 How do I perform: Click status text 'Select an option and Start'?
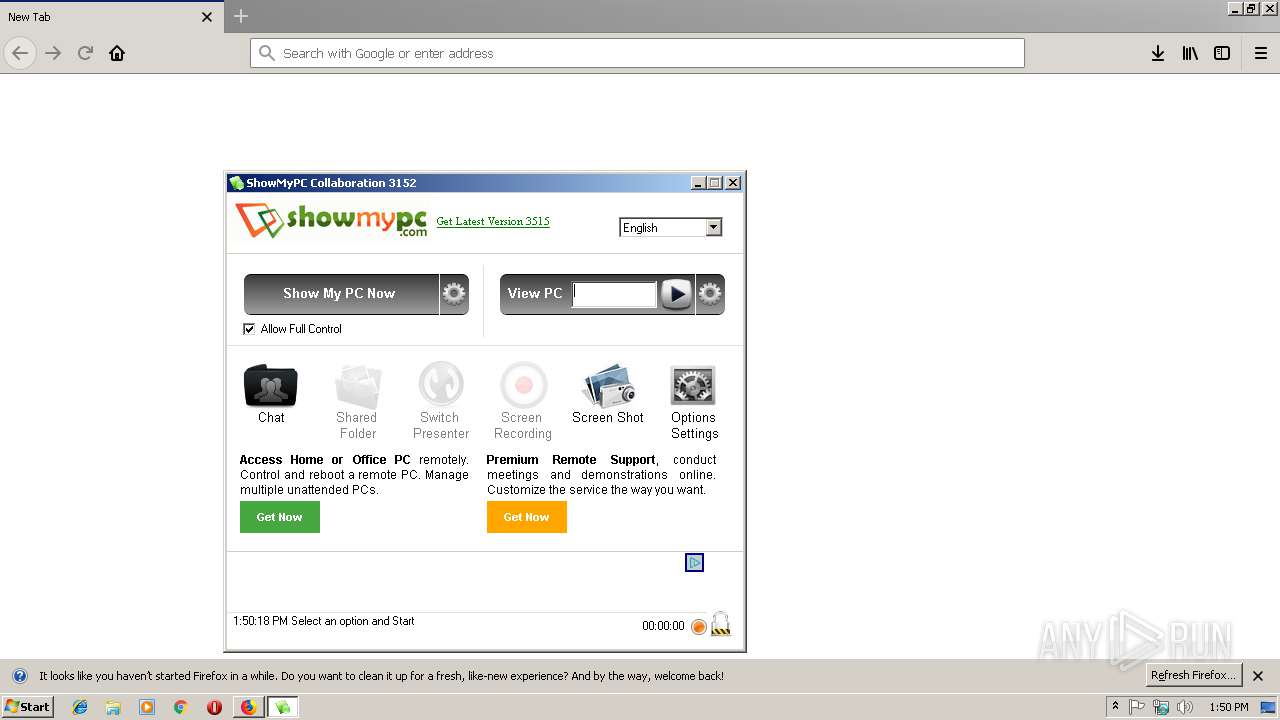(353, 621)
